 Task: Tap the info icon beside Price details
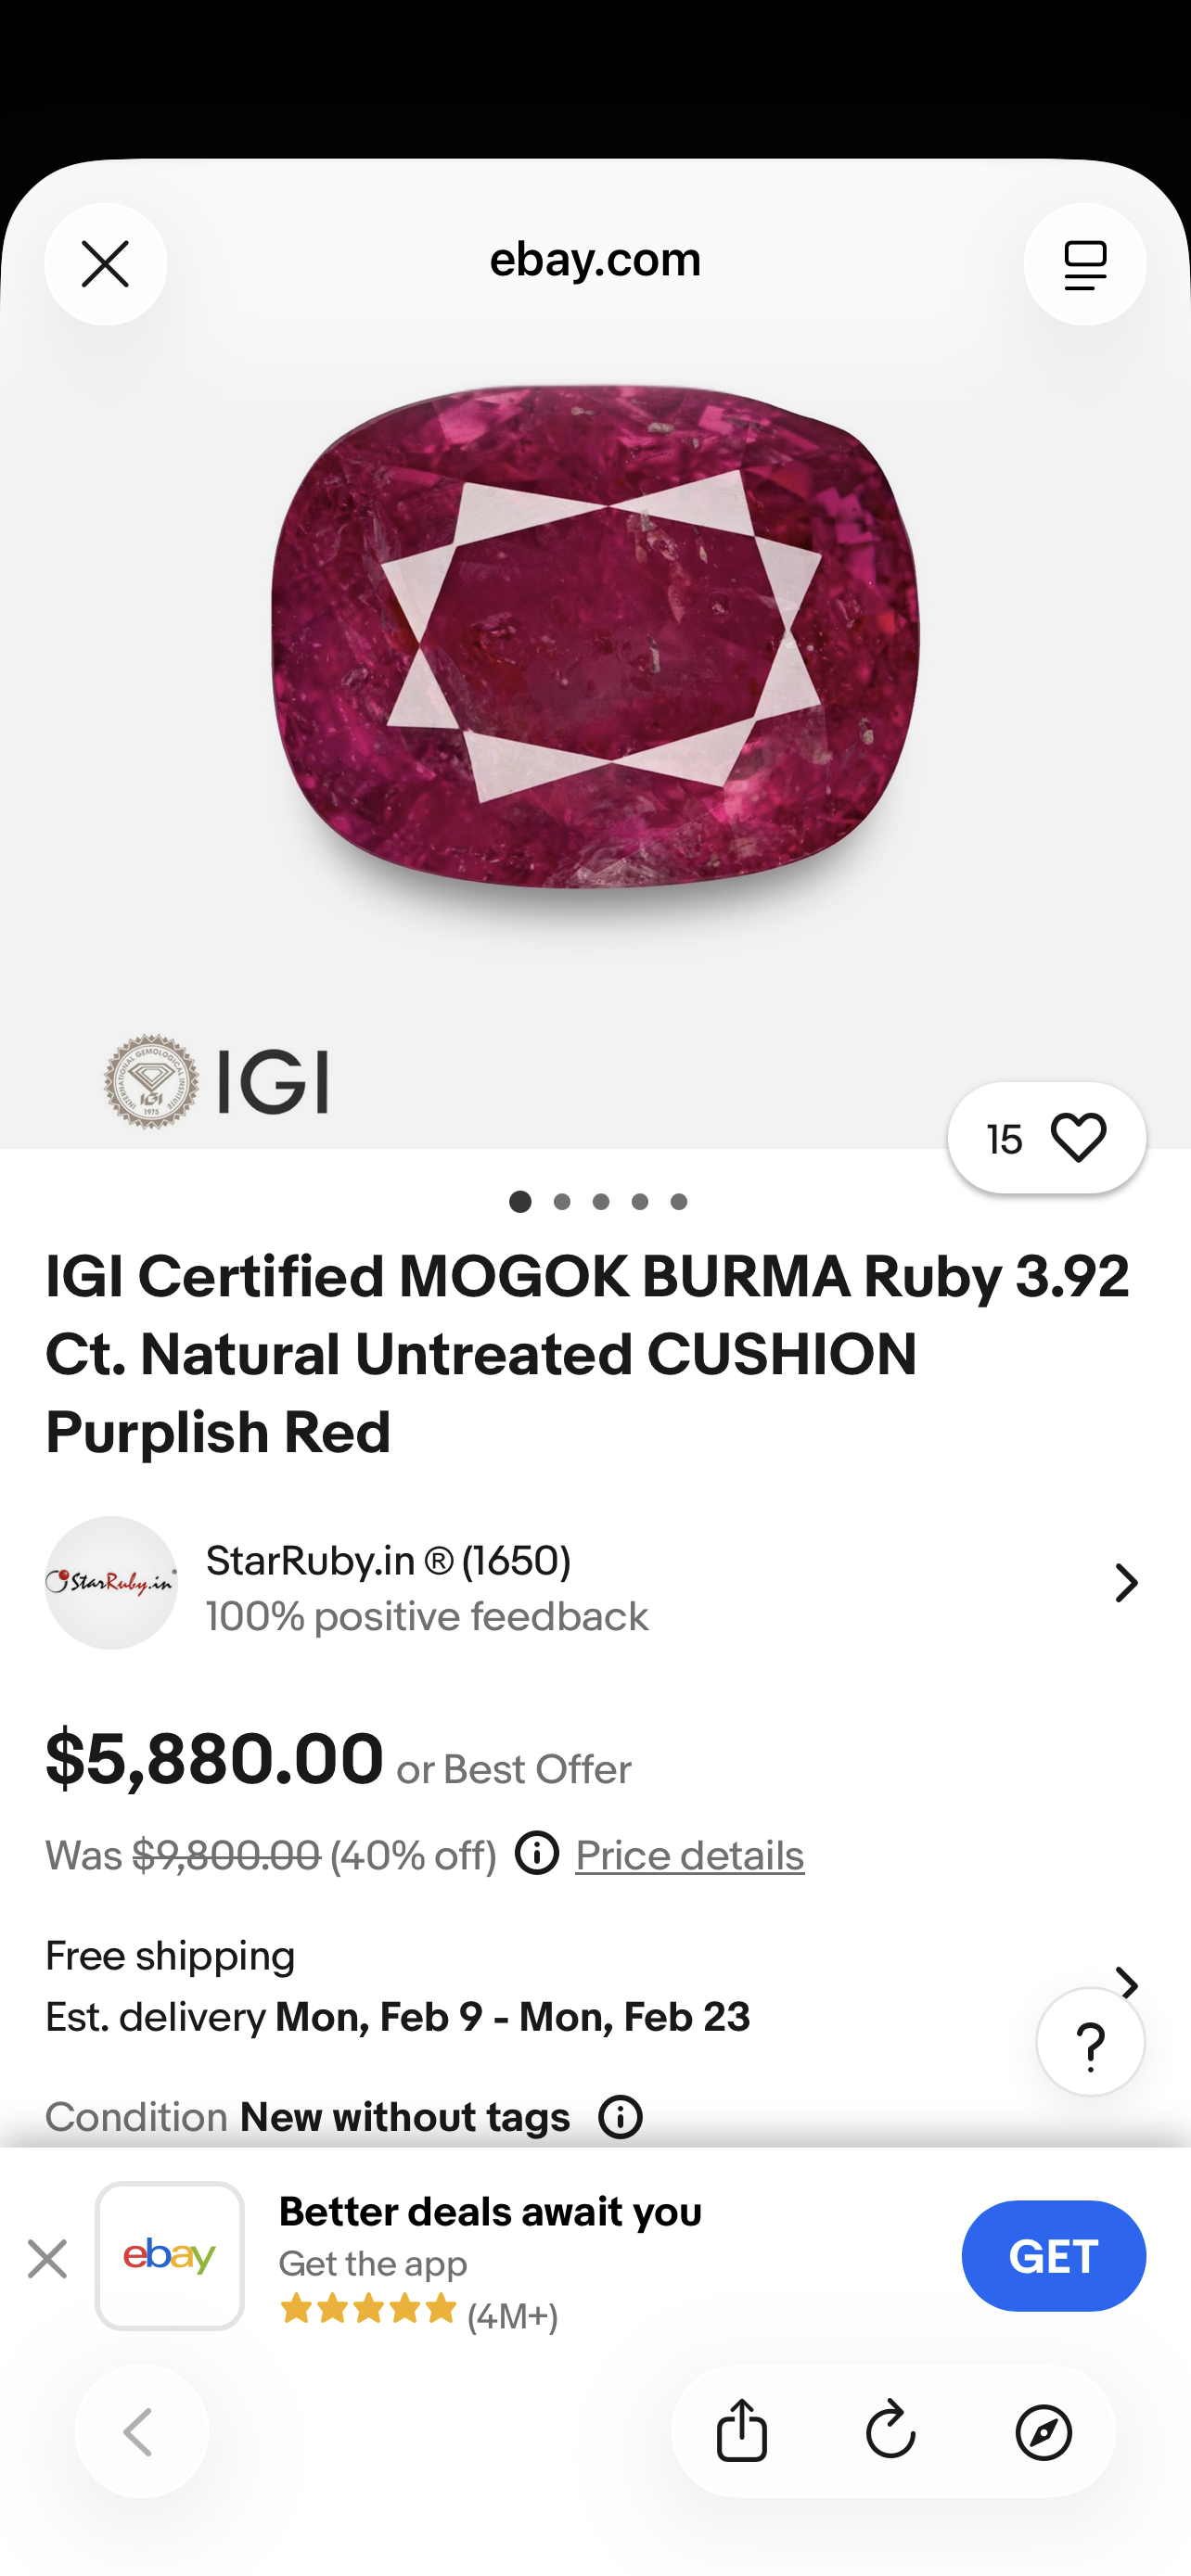pos(537,1854)
